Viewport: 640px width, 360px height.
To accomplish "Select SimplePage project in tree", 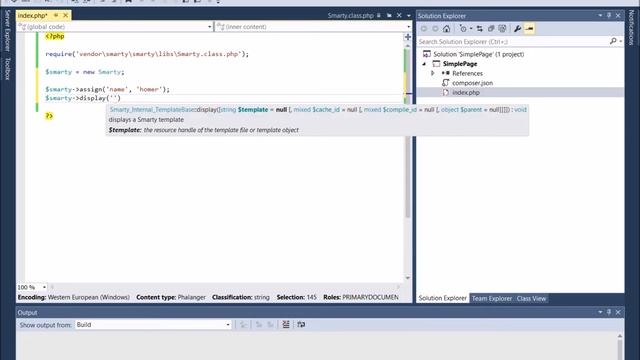I will tap(460, 64).
